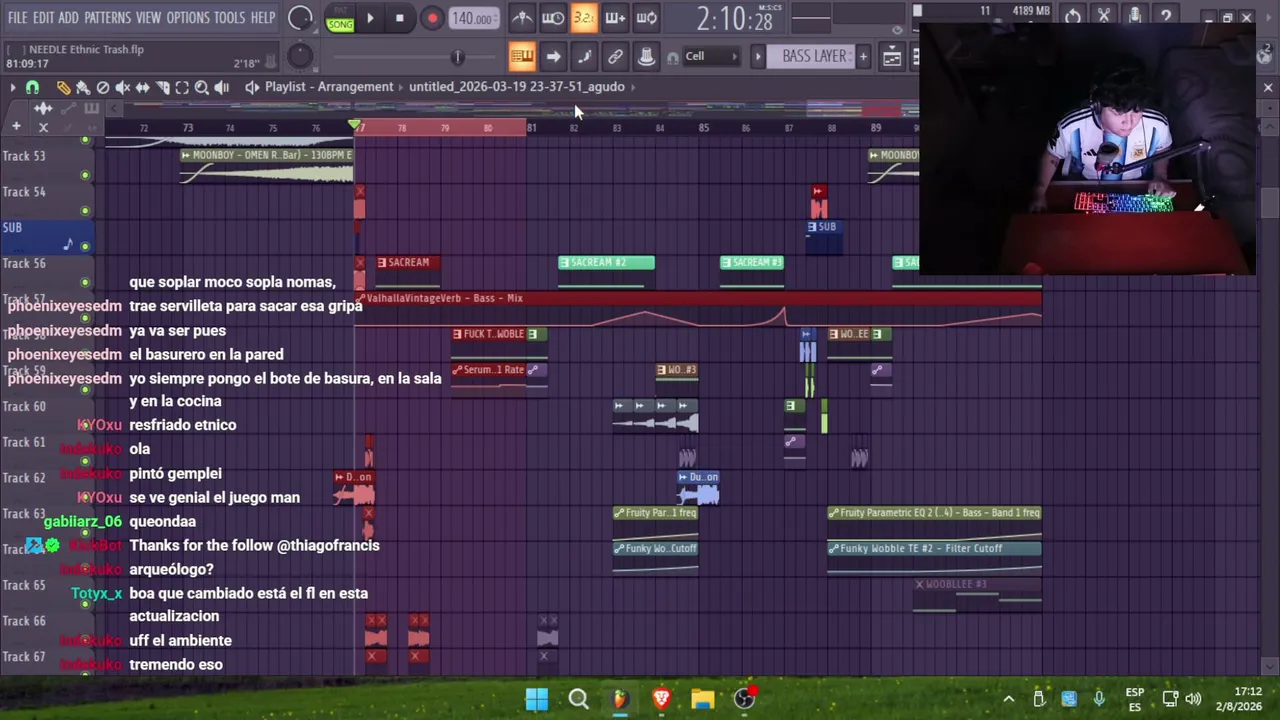Start playback with the play button
Viewport: 1280px width, 720px height.
(x=370, y=18)
